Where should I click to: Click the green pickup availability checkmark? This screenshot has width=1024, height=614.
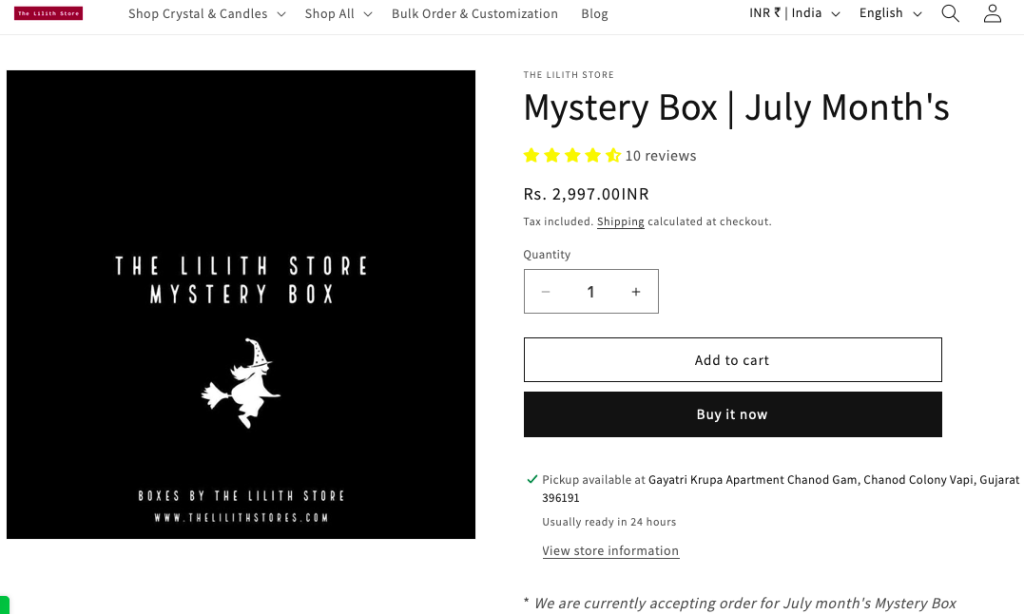[531, 479]
